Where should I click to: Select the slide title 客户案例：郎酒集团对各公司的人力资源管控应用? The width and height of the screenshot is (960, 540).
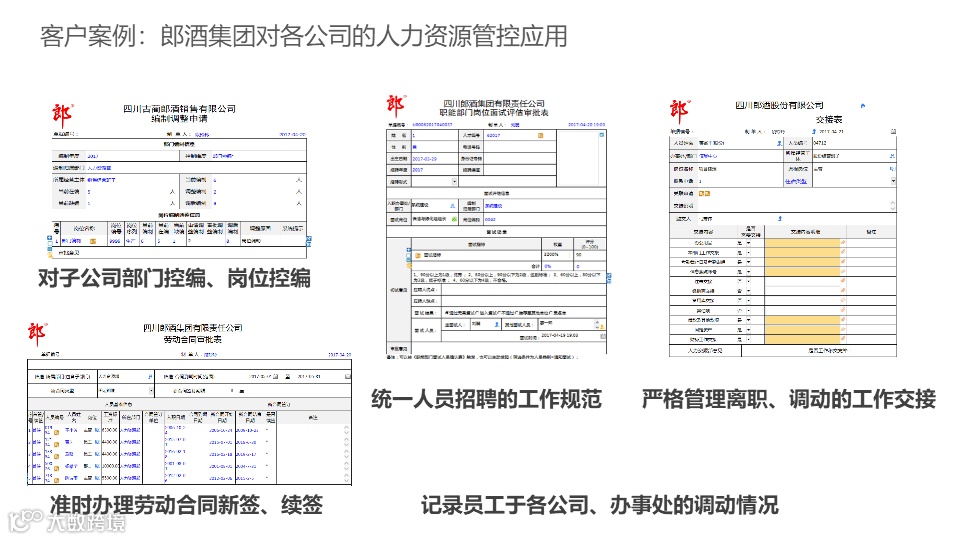(304, 36)
